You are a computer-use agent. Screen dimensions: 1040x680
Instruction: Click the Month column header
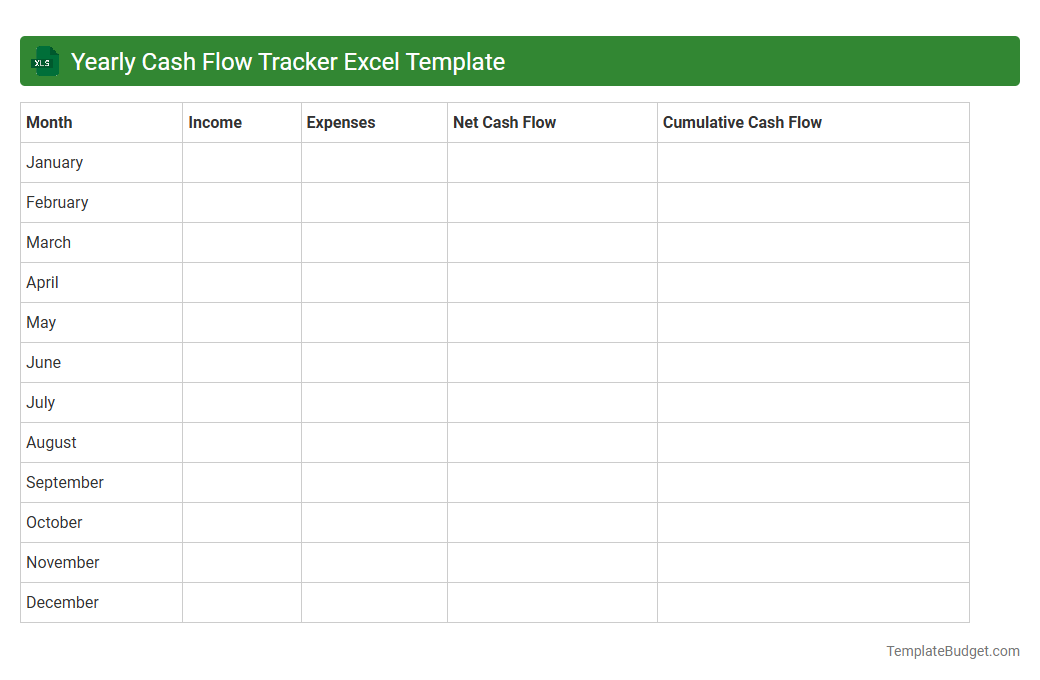pos(49,122)
